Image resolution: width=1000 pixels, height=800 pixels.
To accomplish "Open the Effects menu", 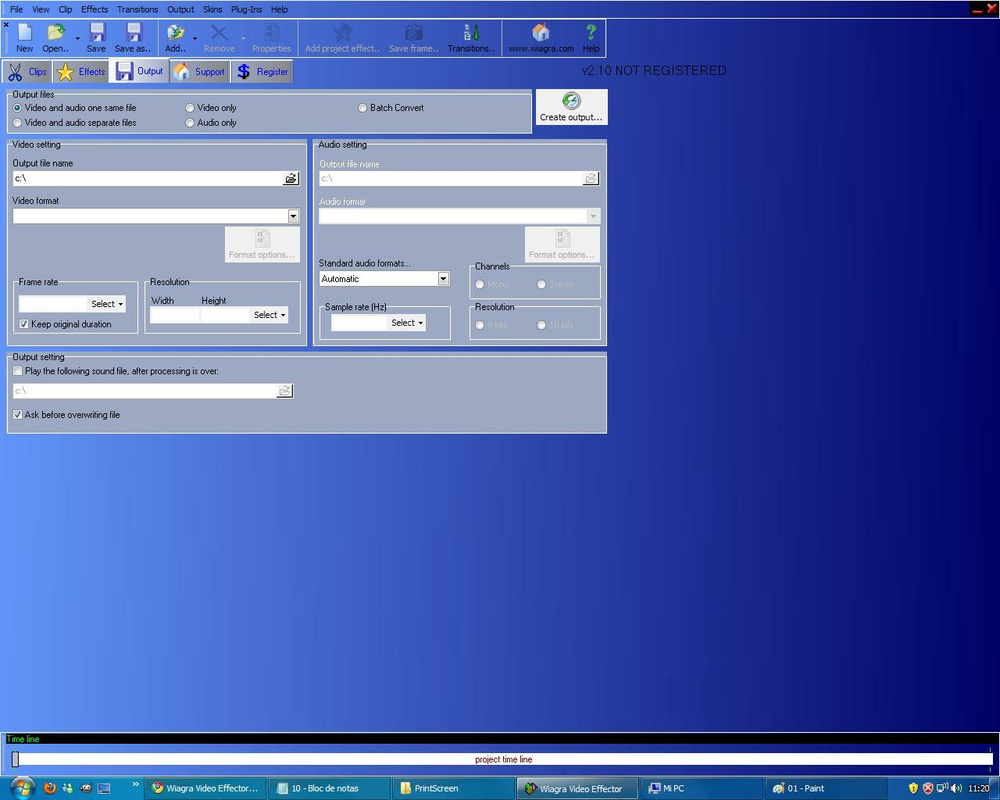I will (x=94, y=10).
